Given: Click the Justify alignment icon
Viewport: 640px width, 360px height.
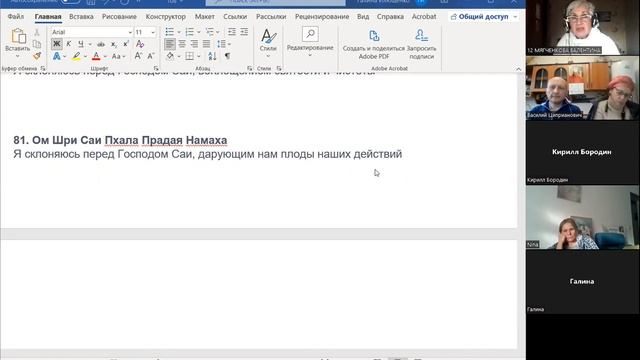Looking at the screenshot, I should (207, 44).
